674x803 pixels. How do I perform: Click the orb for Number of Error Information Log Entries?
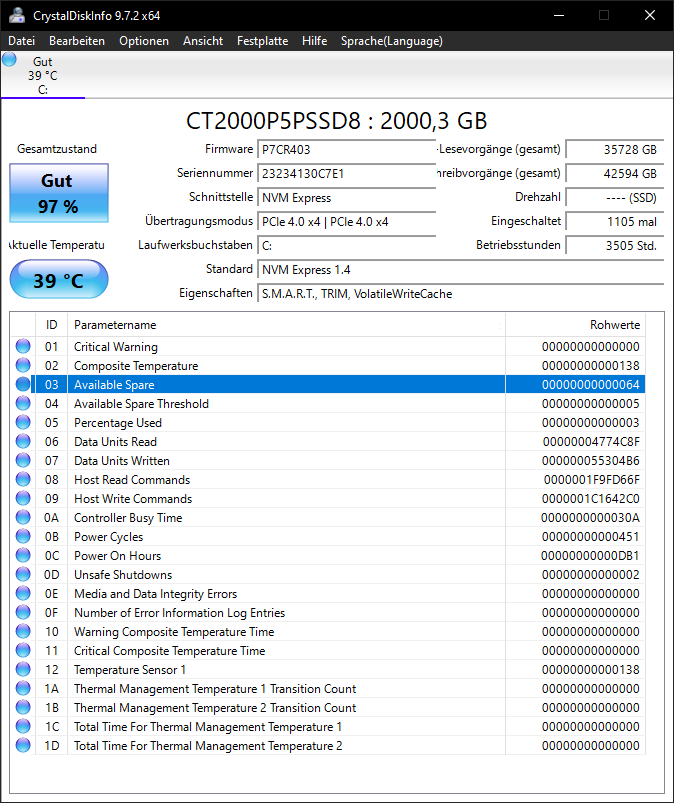pyautogui.click(x=23, y=612)
